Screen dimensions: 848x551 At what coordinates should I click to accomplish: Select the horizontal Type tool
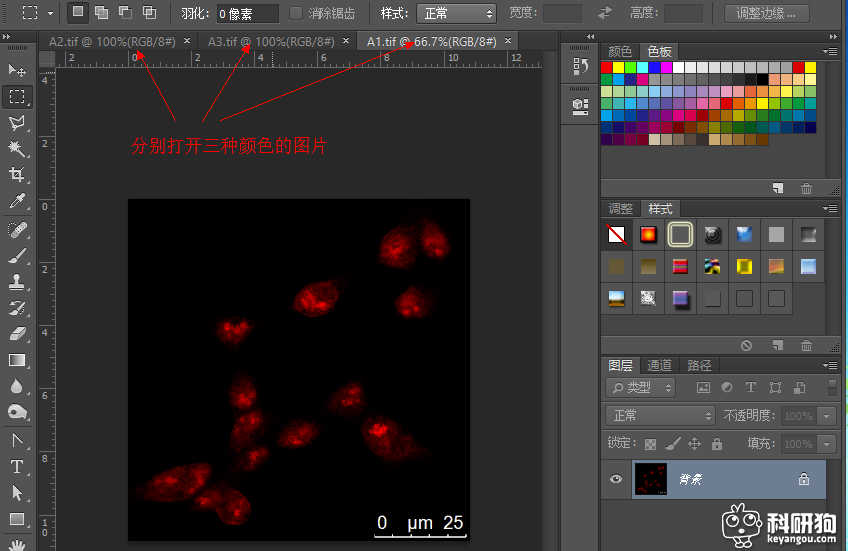coord(17,466)
